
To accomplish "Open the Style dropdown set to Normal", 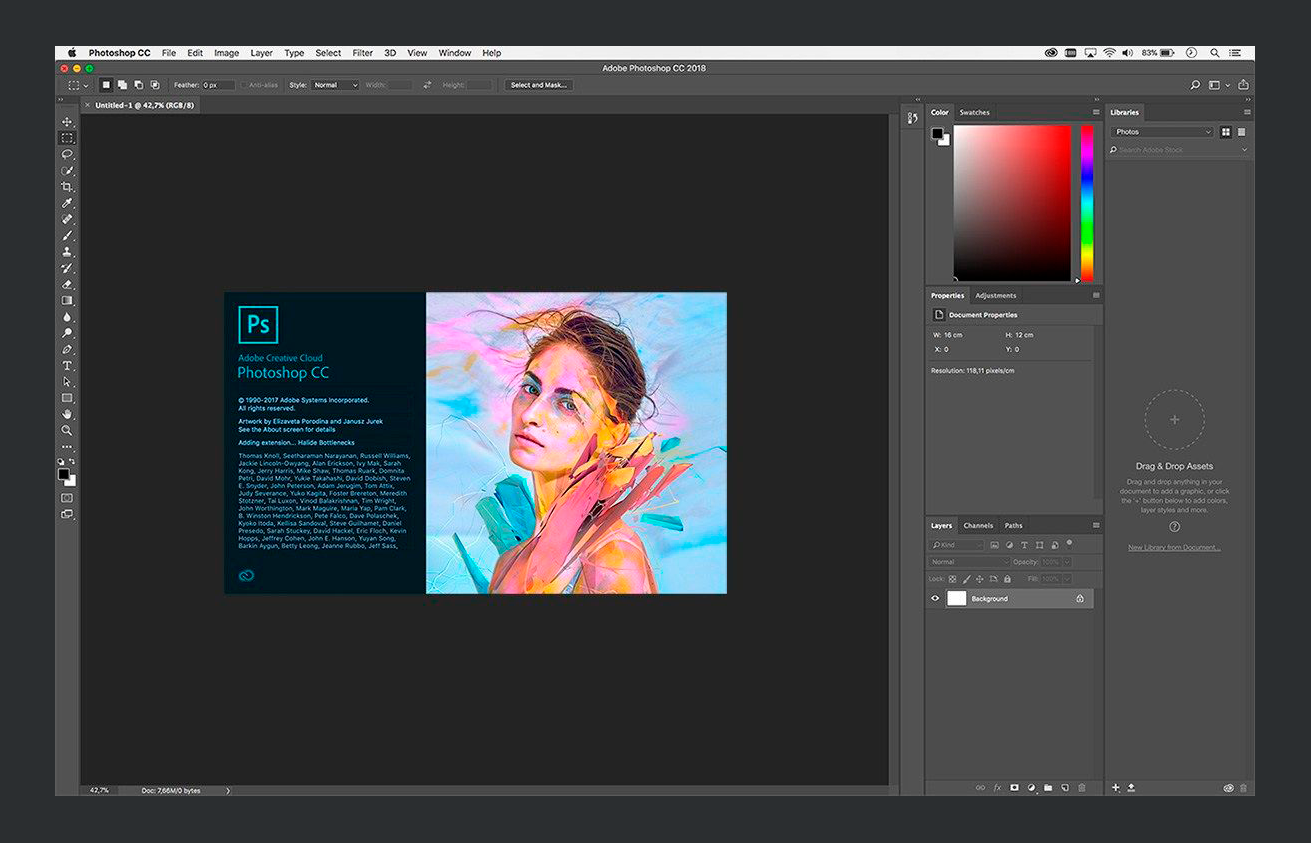I will click(x=335, y=85).
